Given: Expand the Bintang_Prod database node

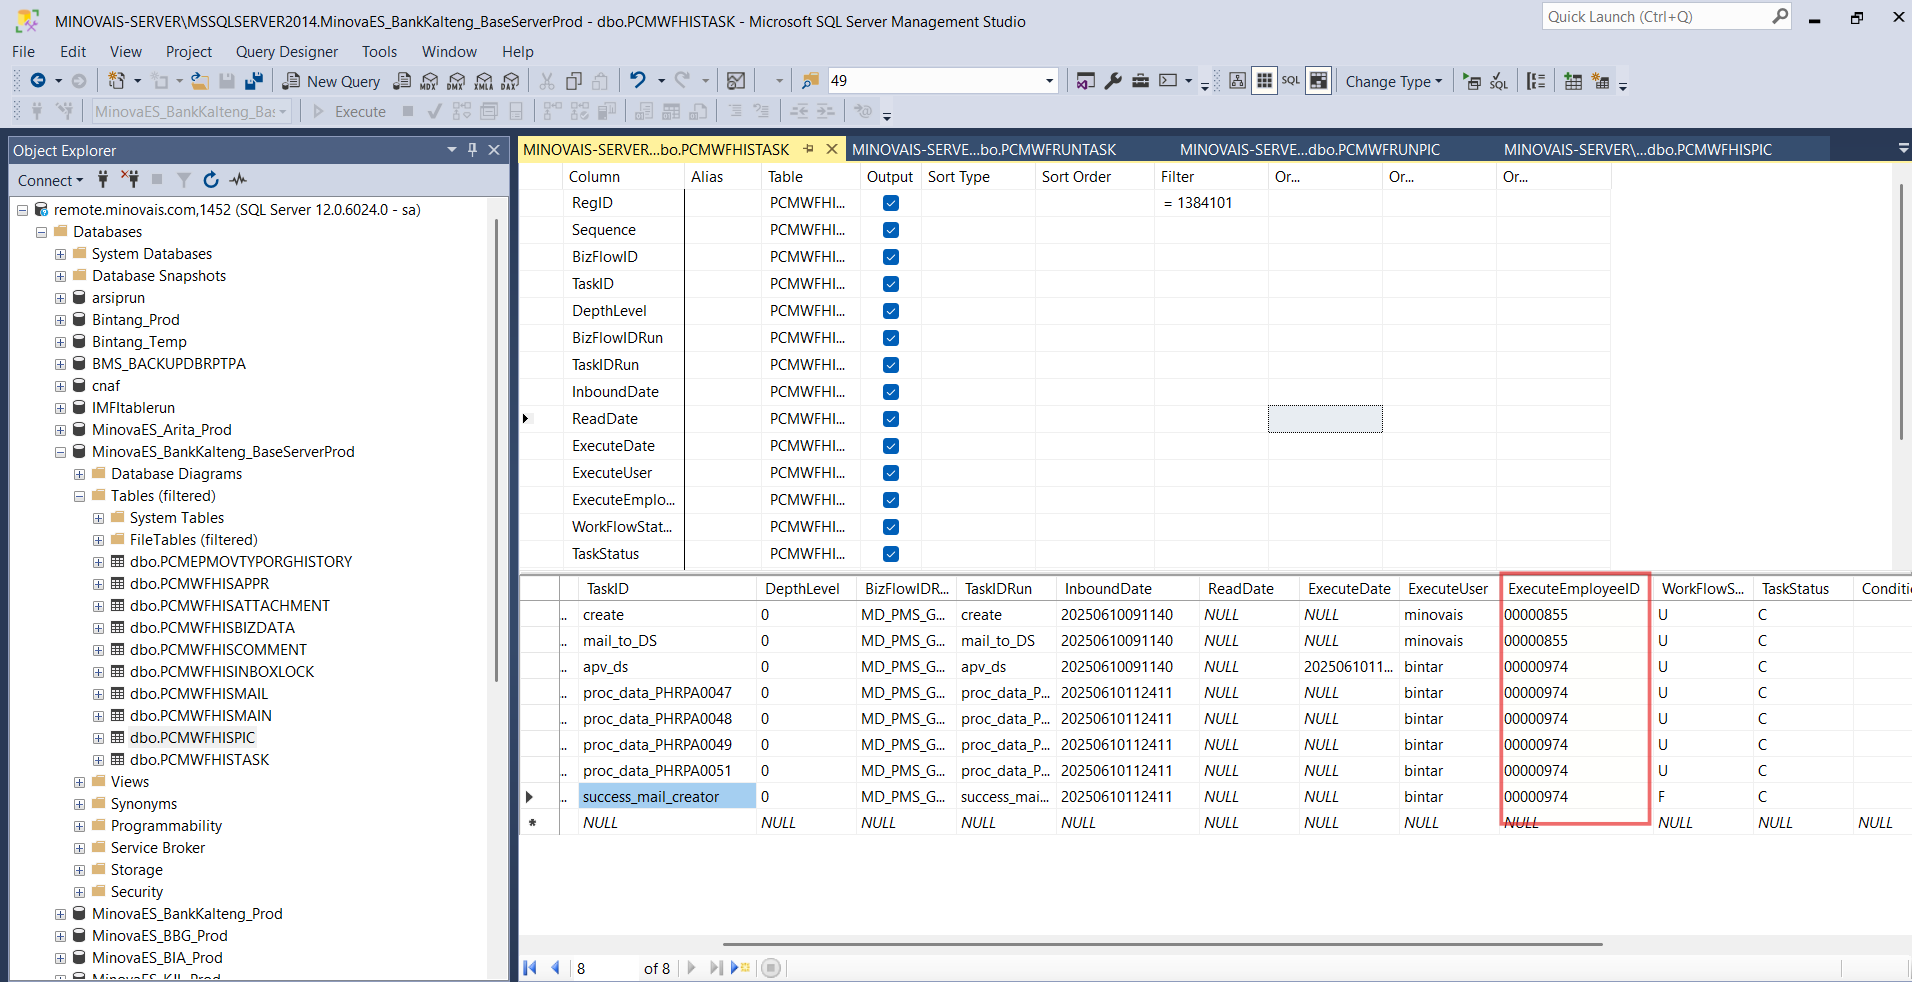Looking at the screenshot, I should (60, 320).
